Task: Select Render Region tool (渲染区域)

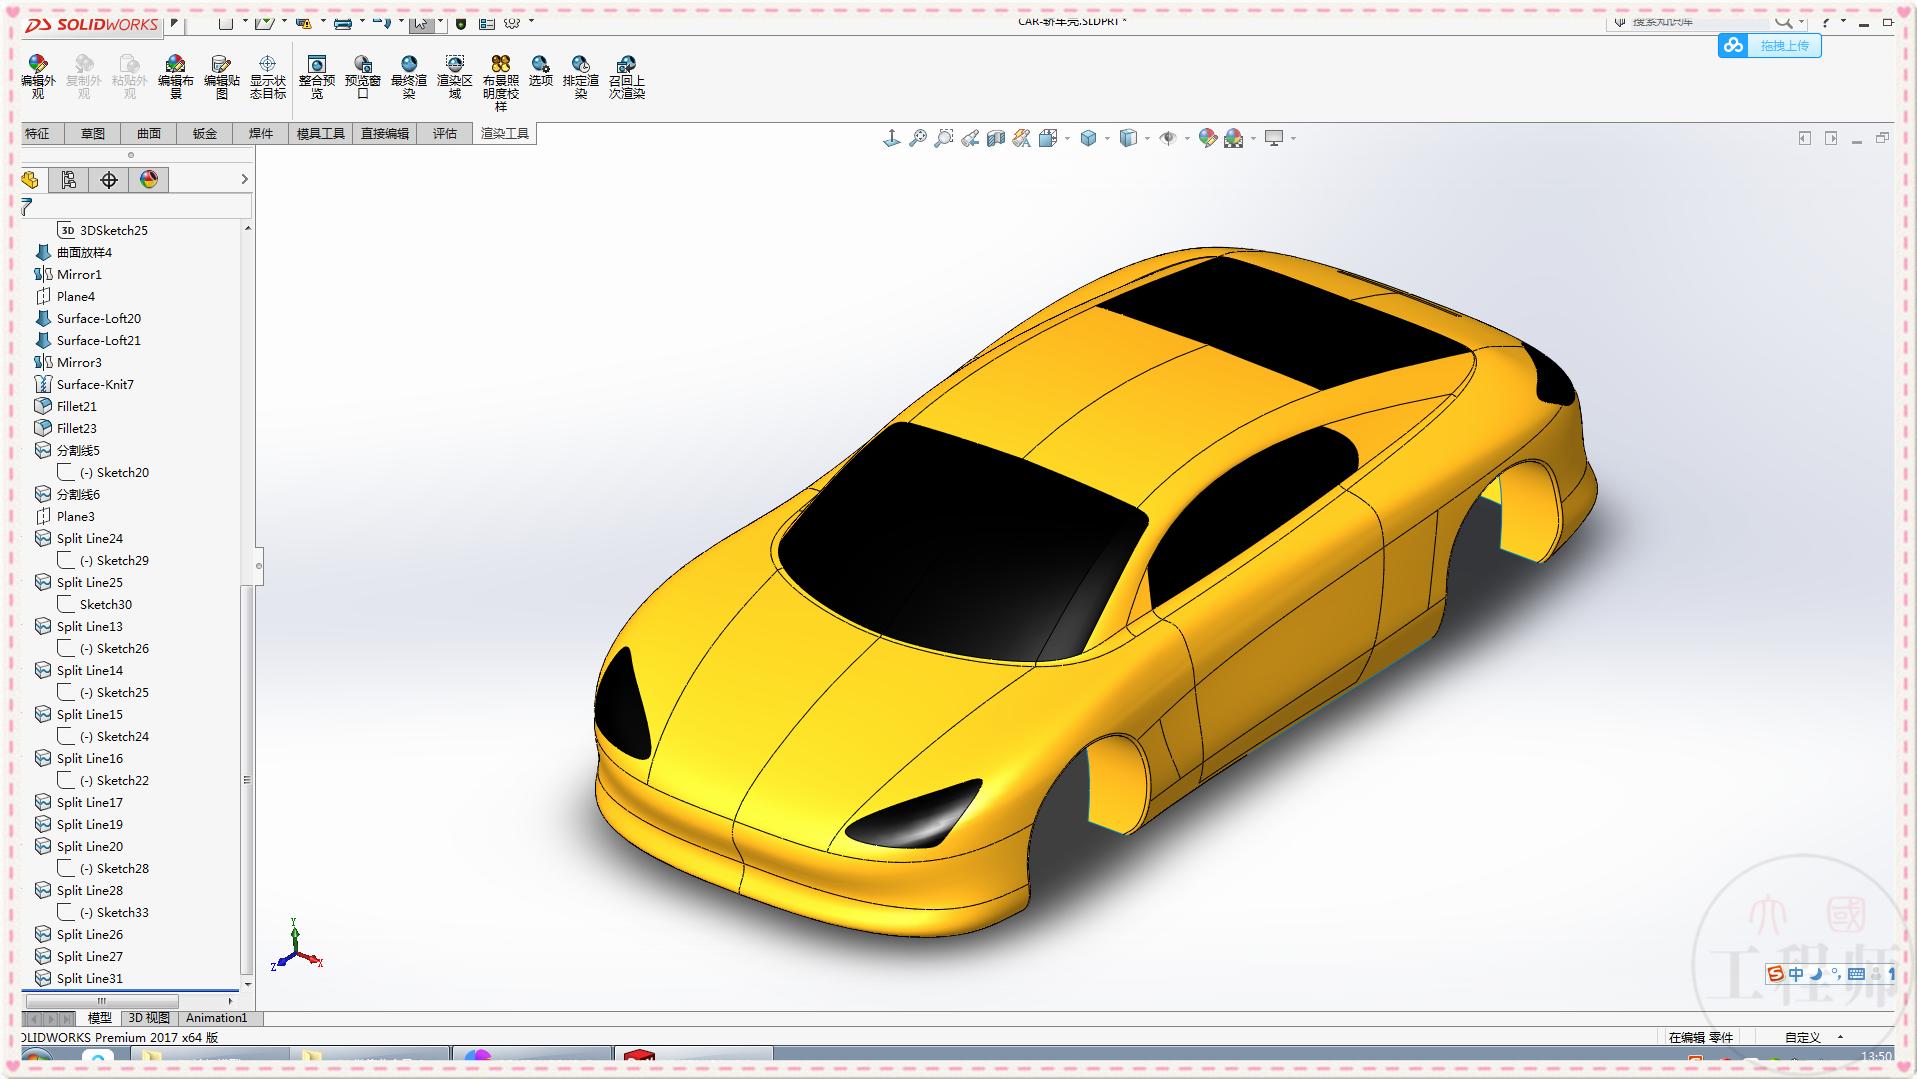Action: (x=456, y=75)
